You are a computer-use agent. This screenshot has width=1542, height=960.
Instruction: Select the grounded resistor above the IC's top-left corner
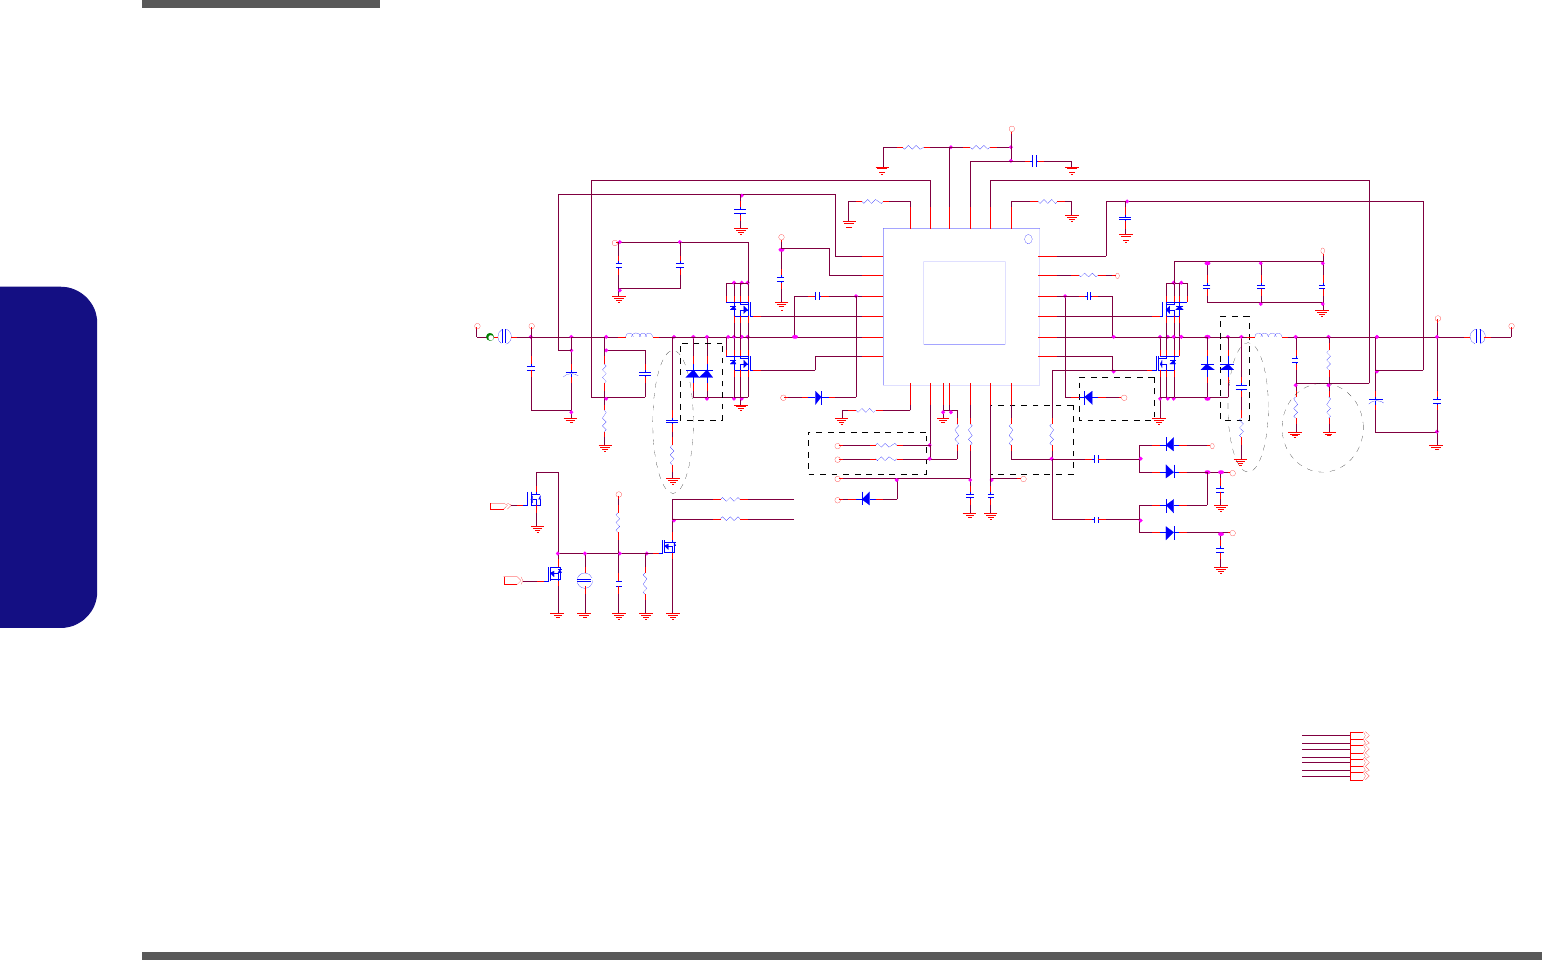click(872, 201)
